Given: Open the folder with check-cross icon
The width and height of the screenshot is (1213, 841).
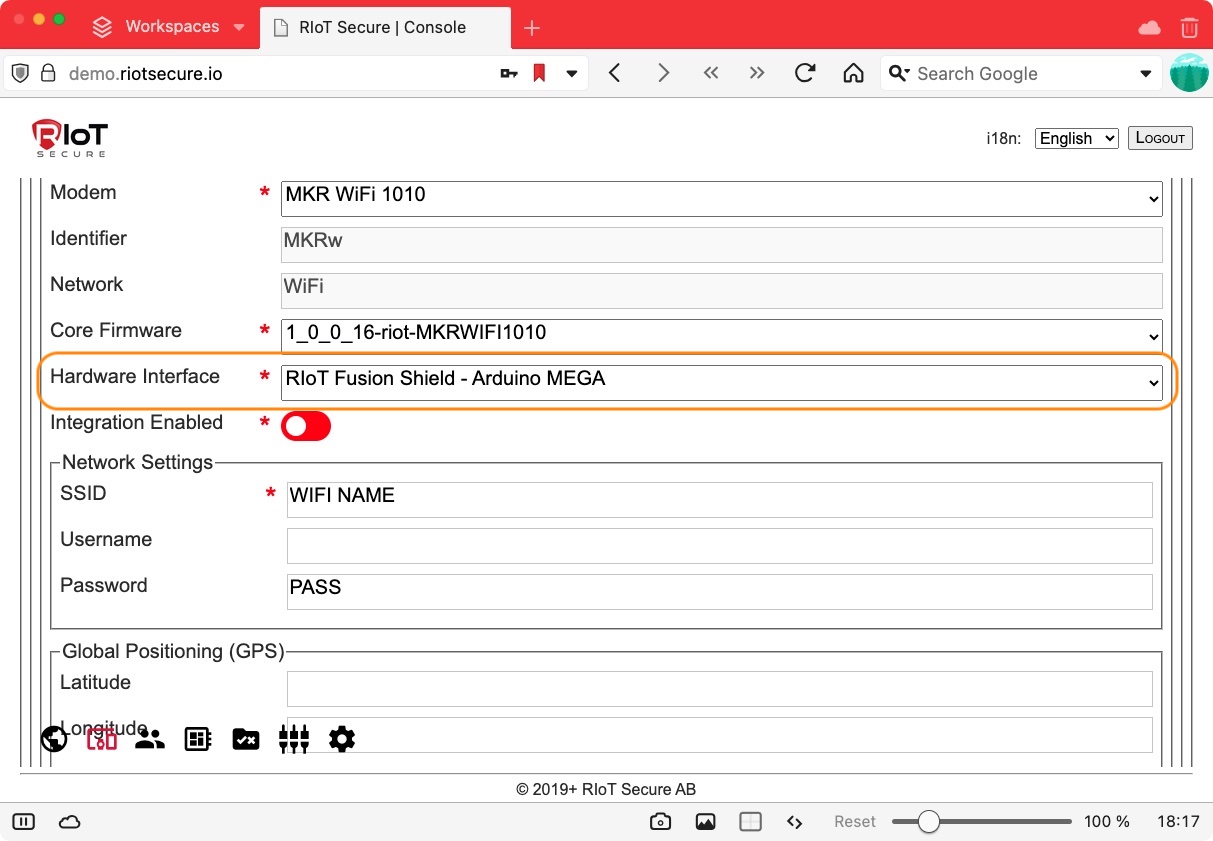Looking at the screenshot, I should click(246, 739).
